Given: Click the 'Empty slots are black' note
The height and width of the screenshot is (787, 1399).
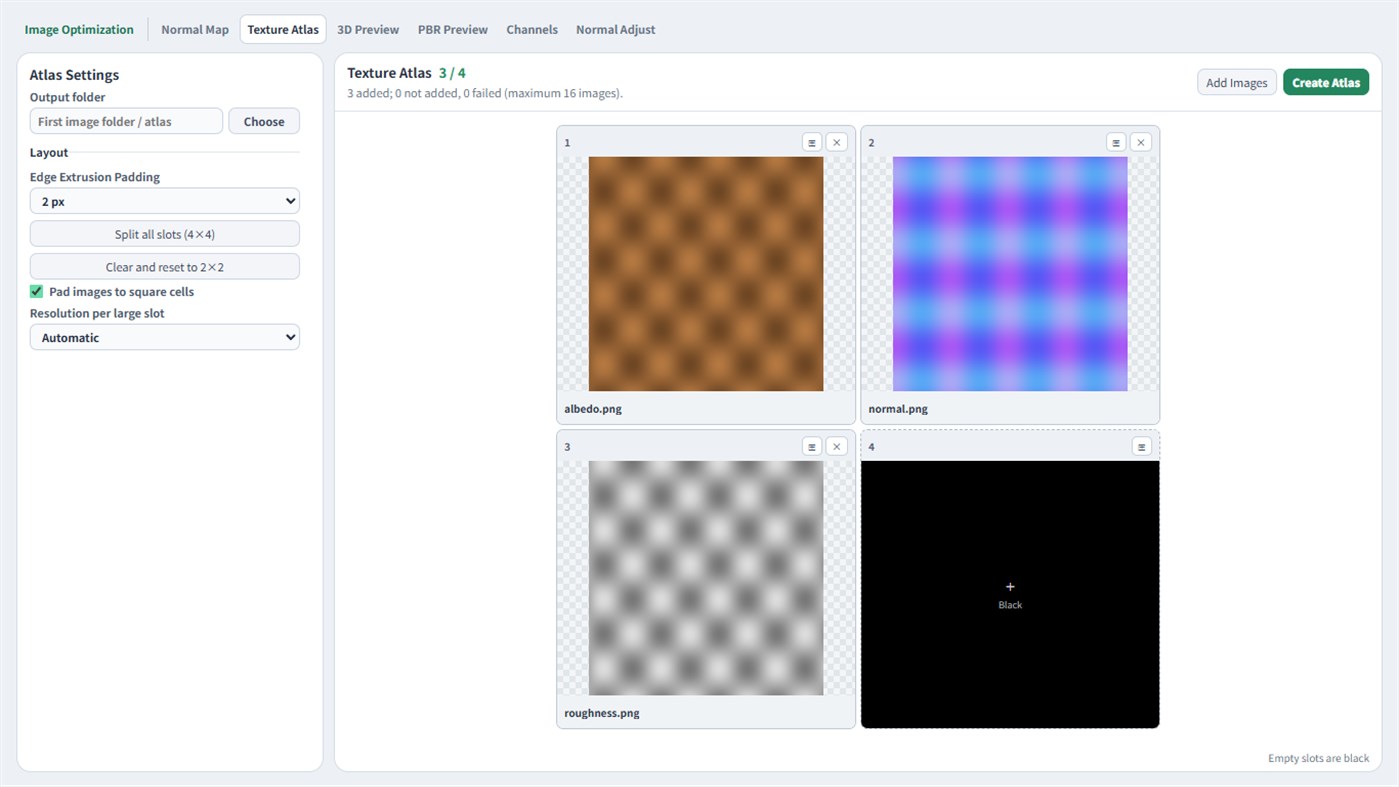Looking at the screenshot, I should (1319, 758).
